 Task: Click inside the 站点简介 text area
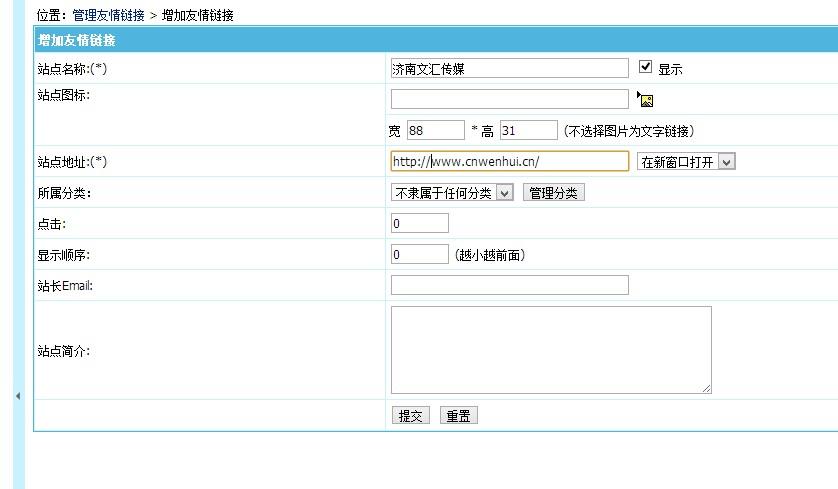pos(550,349)
